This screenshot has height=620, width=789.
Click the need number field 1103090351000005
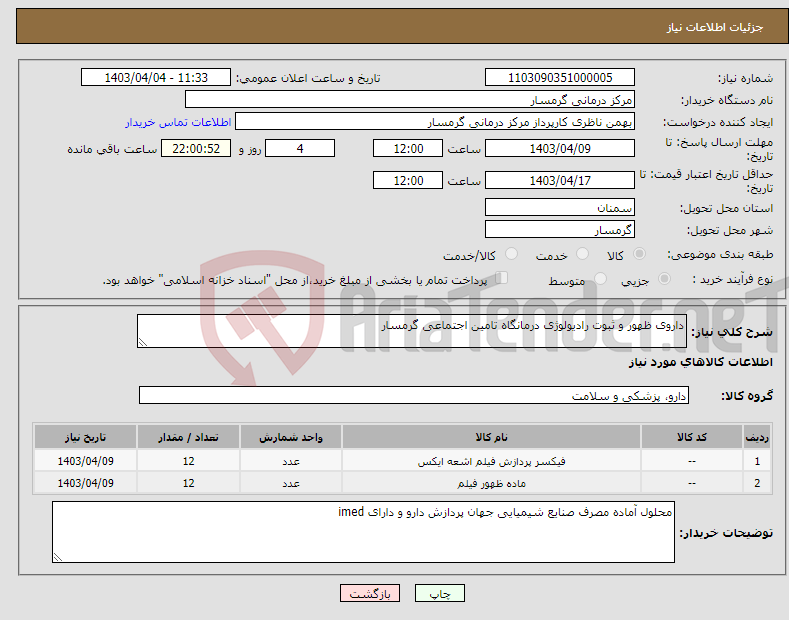click(560, 78)
